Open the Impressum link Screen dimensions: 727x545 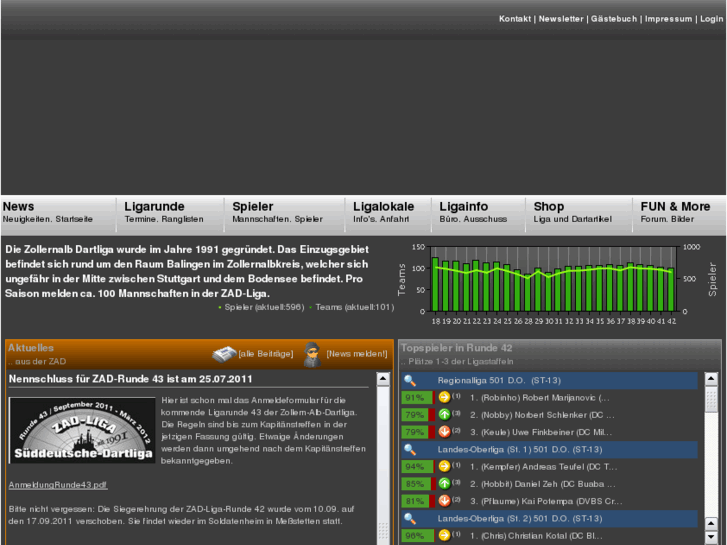click(x=668, y=19)
